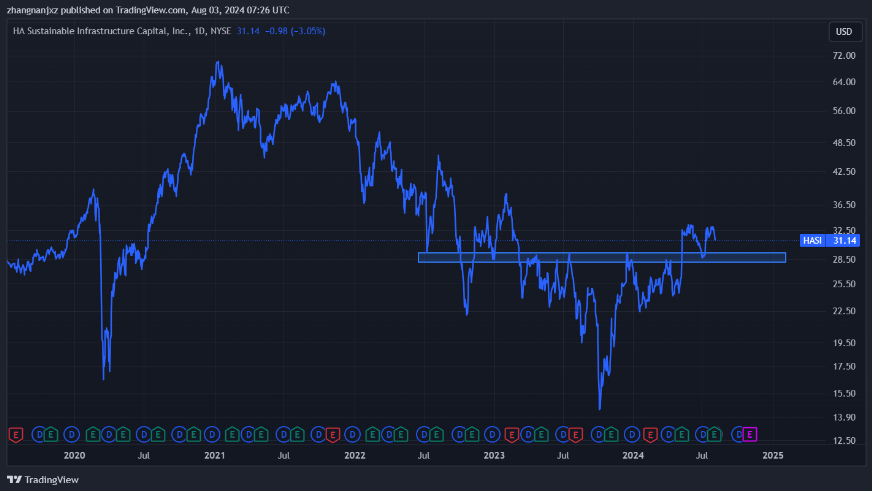
Task: Click the red earnings E marker just after 2023
Action: tap(512, 434)
